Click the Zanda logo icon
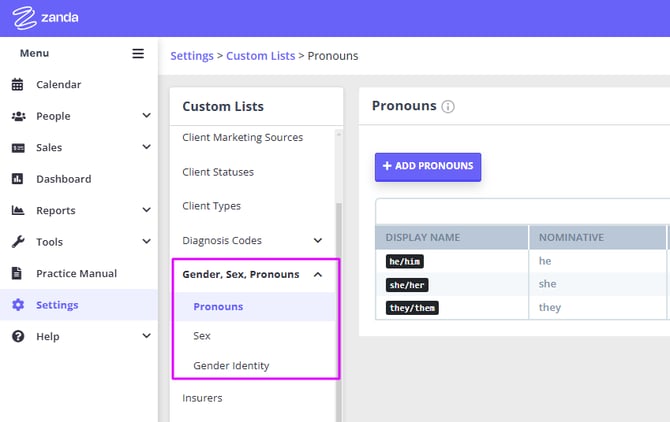670x422 pixels. coord(22,17)
